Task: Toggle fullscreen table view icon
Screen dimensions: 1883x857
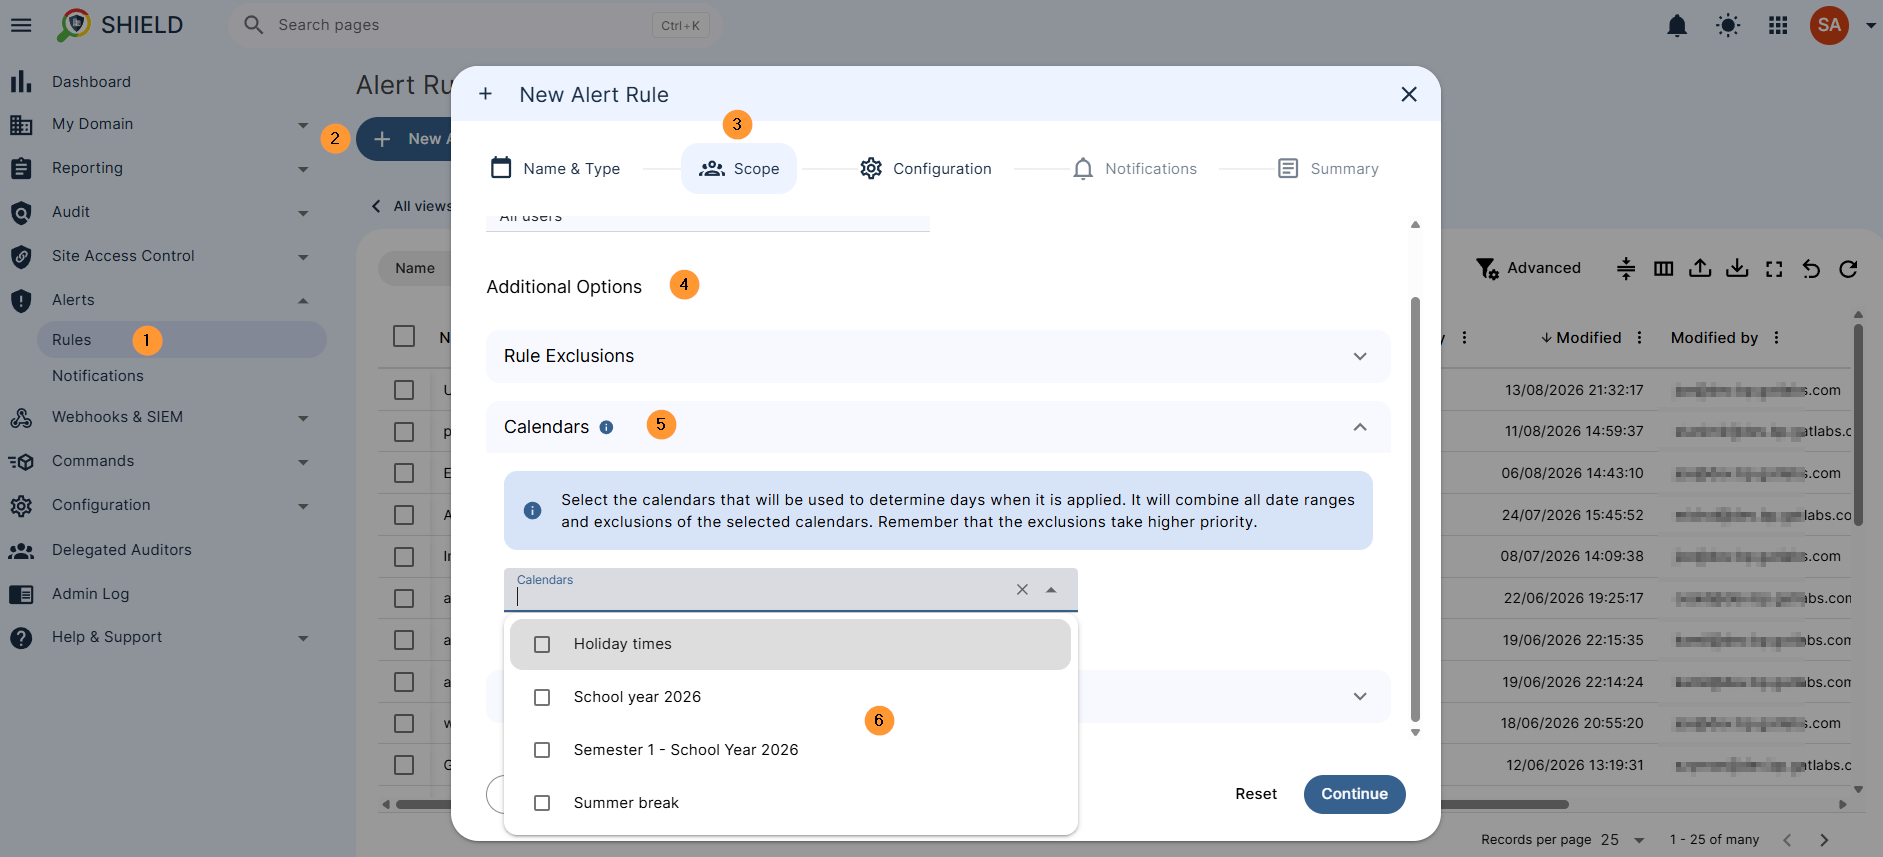Action: click(1774, 268)
